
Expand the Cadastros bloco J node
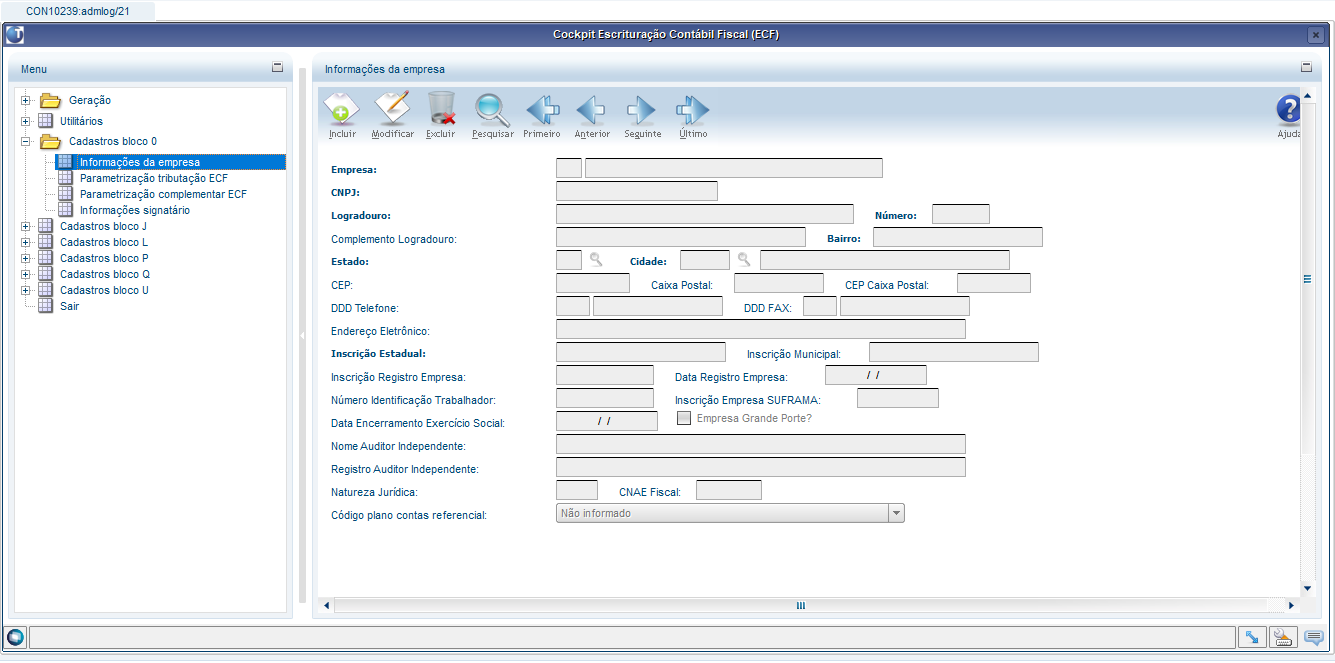pyautogui.click(x=26, y=226)
